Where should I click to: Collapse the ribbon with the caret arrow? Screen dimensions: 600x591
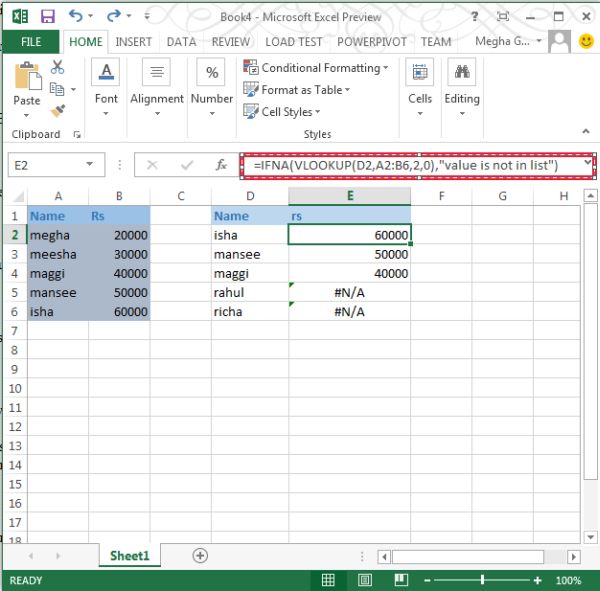(x=586, y=131)
